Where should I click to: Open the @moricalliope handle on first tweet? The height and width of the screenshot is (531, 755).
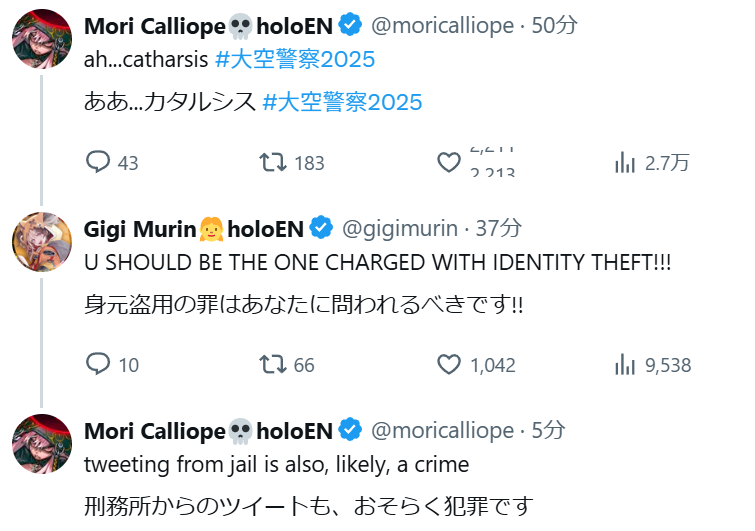[442, 26]
